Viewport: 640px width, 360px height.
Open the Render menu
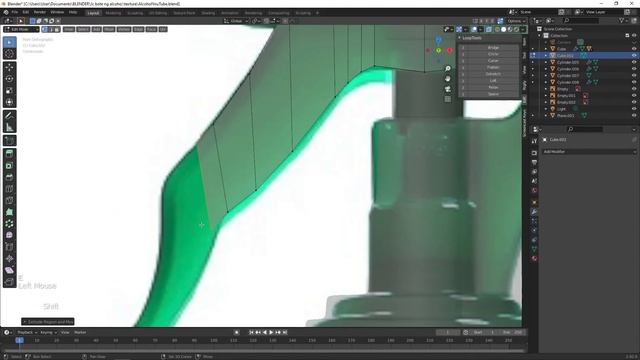40,12
